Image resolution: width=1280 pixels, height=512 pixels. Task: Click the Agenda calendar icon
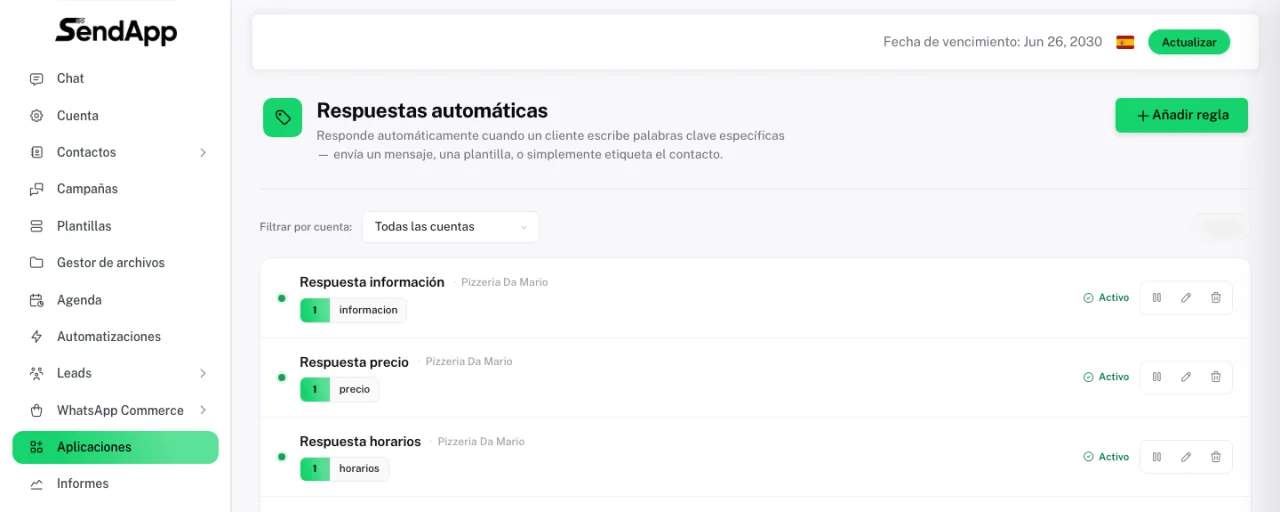click(x=37, y=300)
